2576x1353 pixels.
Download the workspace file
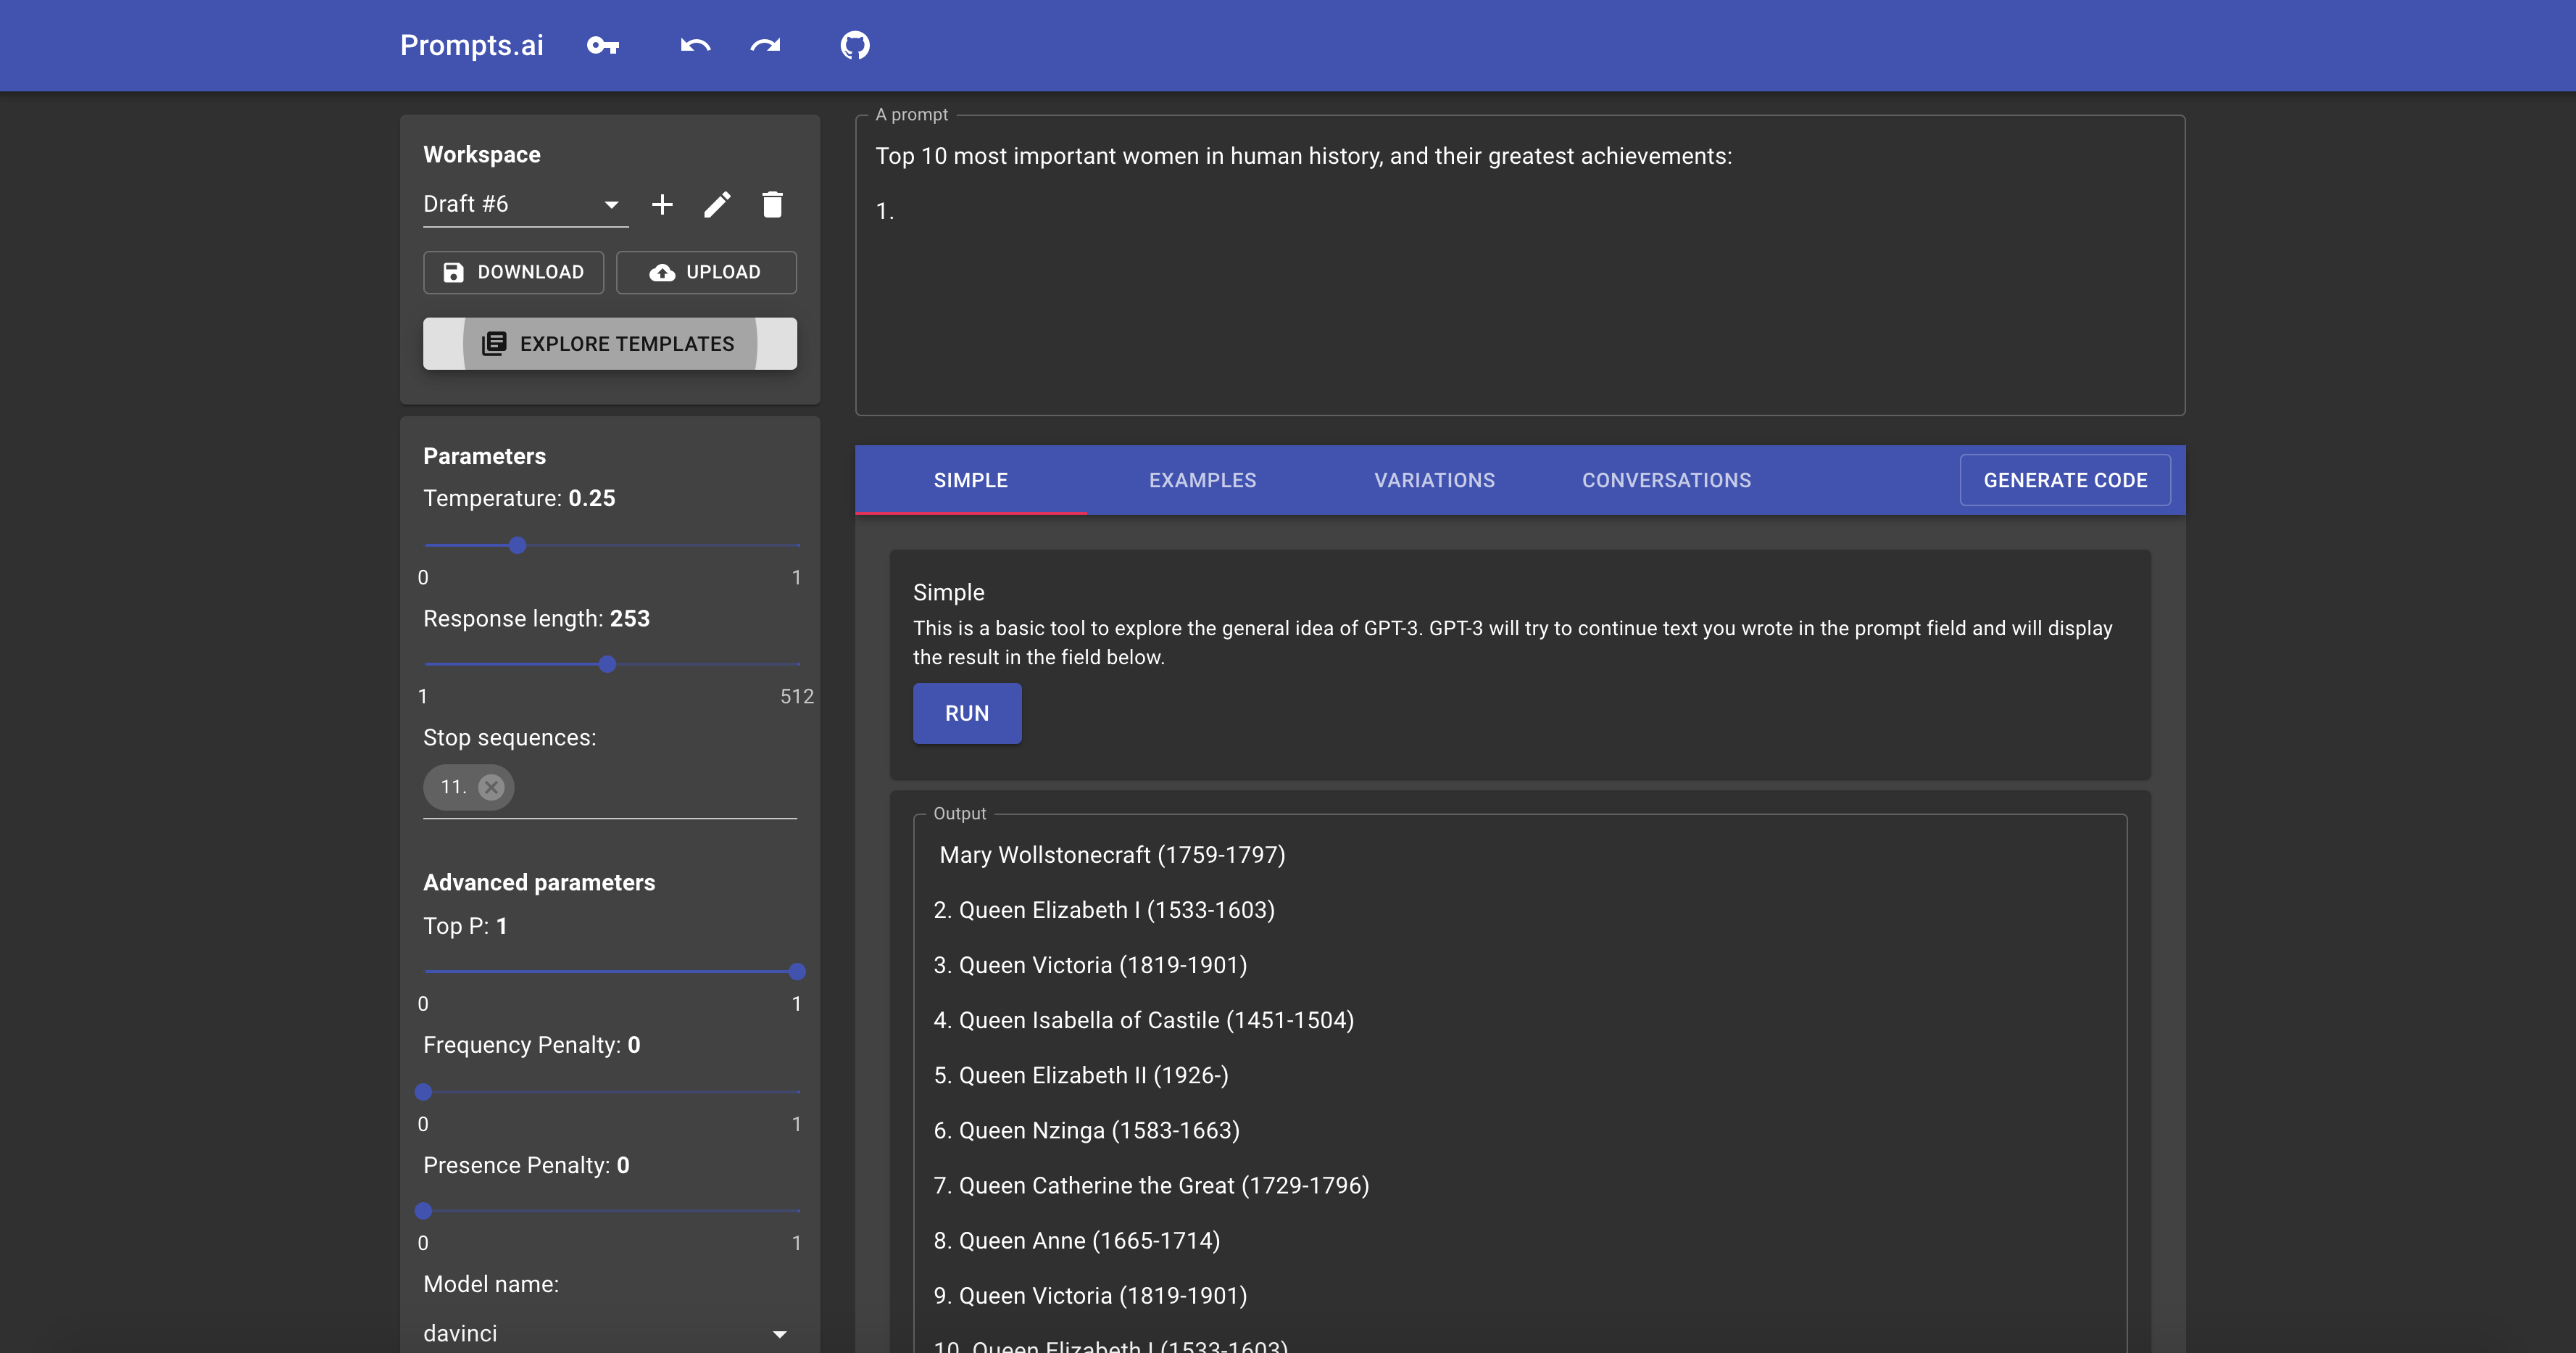(513, 272)
